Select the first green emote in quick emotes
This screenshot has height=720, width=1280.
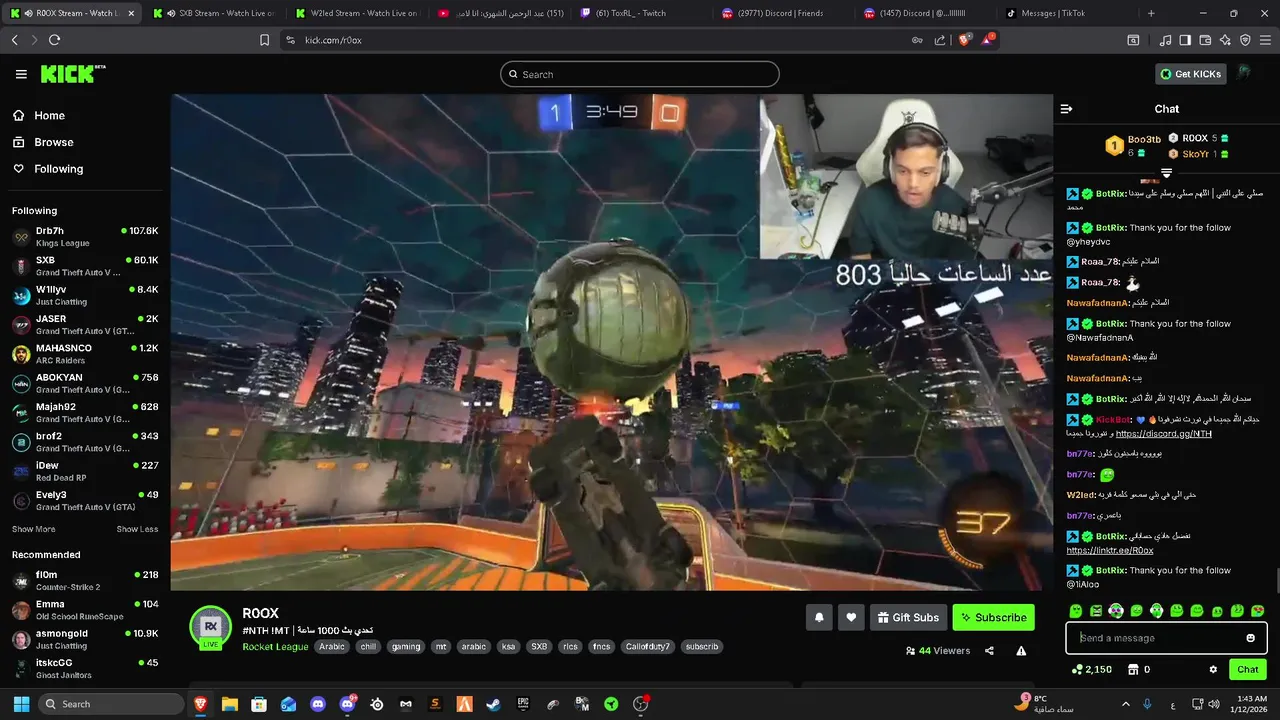coord(1076,611)
